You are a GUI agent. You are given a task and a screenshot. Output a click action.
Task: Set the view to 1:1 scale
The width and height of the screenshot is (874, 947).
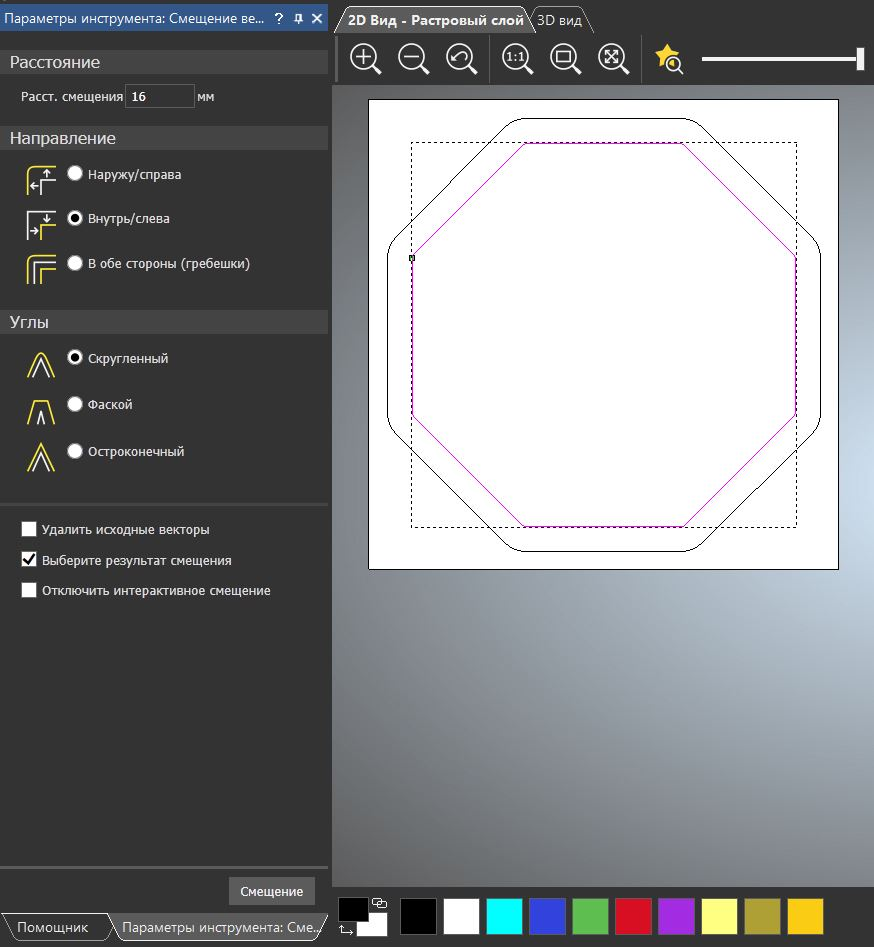[x=517, y=59]
